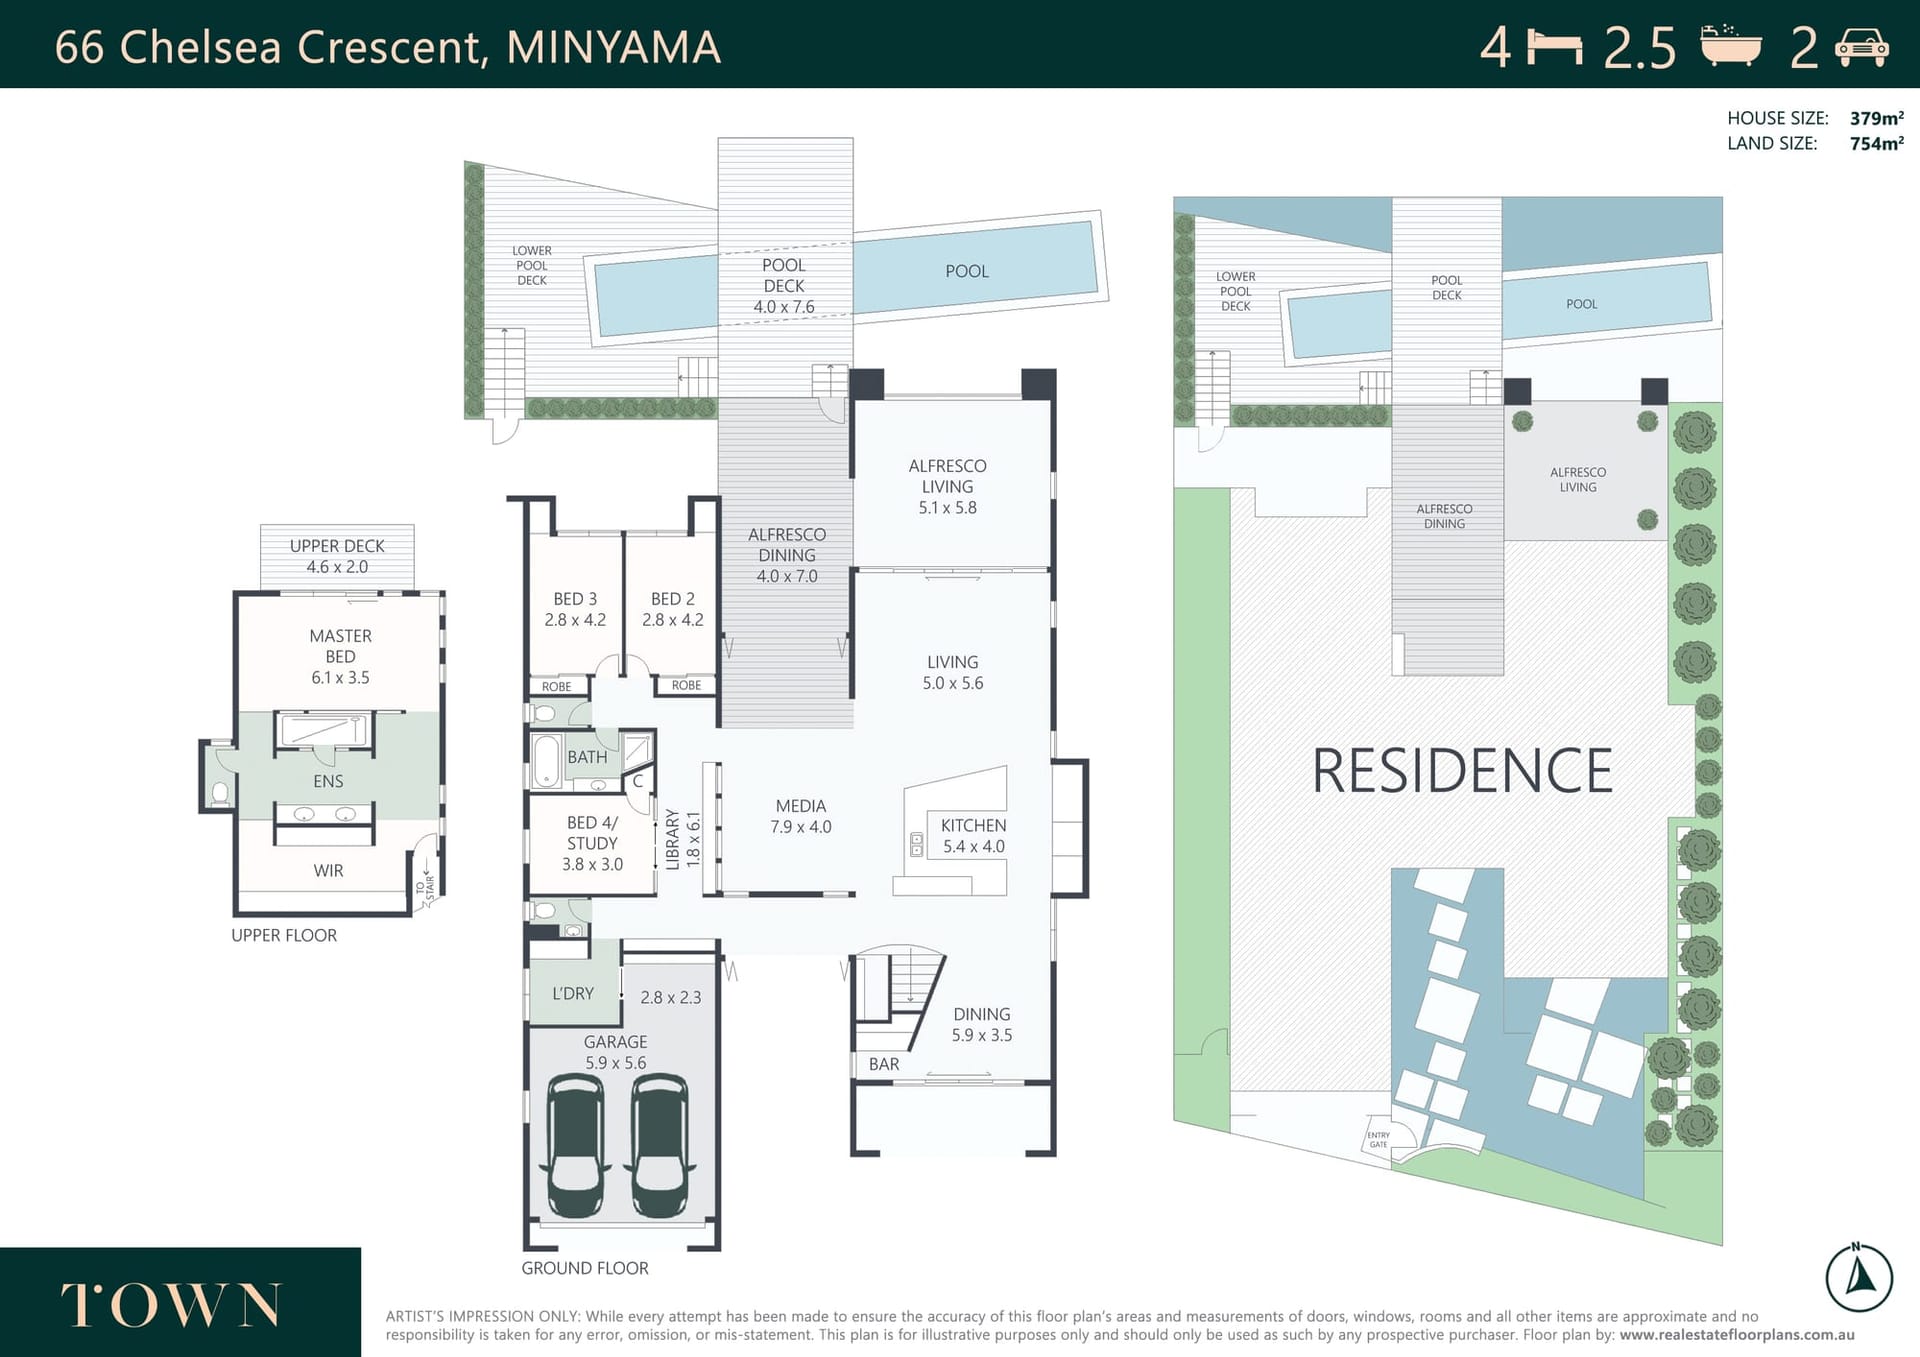The height and width of the screenshot is (1357, 1920).
Task: Click the GARAGE 5.9 x 5.6 label
Action: tap(616, 1052)
